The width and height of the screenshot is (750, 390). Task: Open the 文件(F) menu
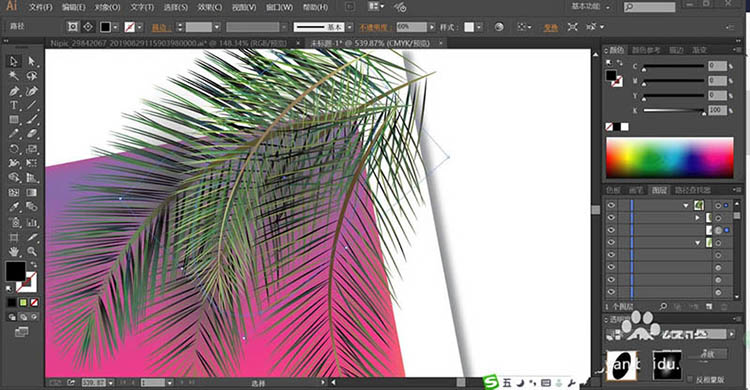pos(40,7)
